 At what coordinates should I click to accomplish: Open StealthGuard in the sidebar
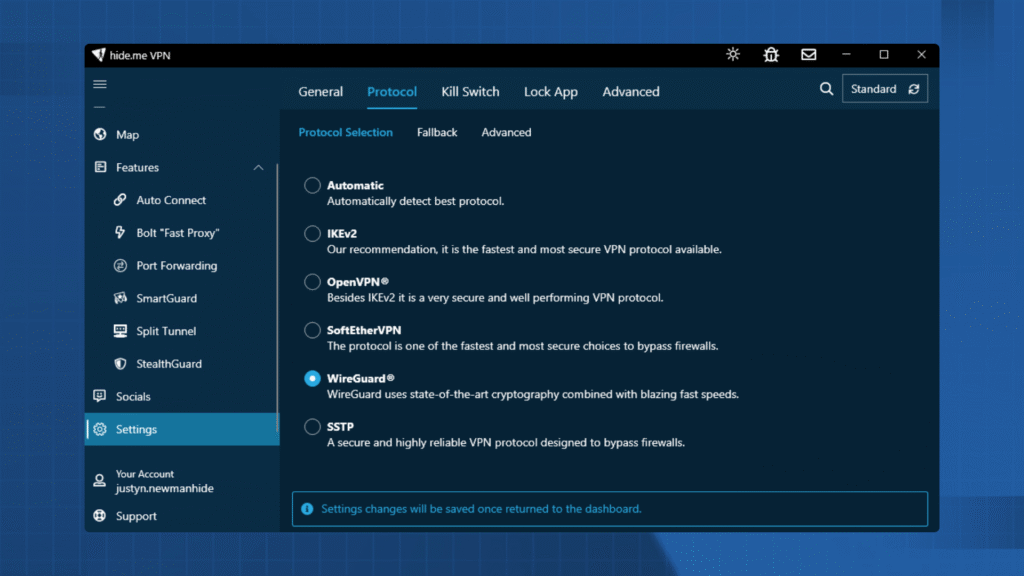(x=169, y=364)
